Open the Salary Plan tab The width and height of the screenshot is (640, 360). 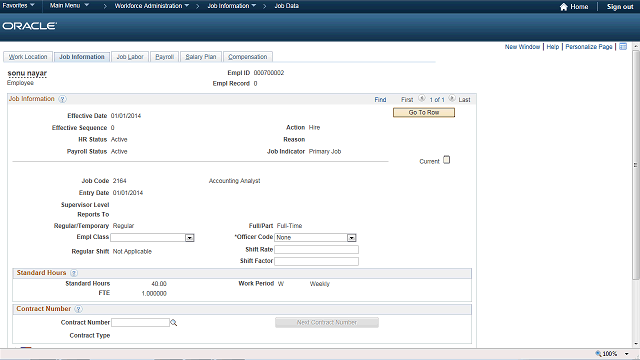tap(200, 57)
